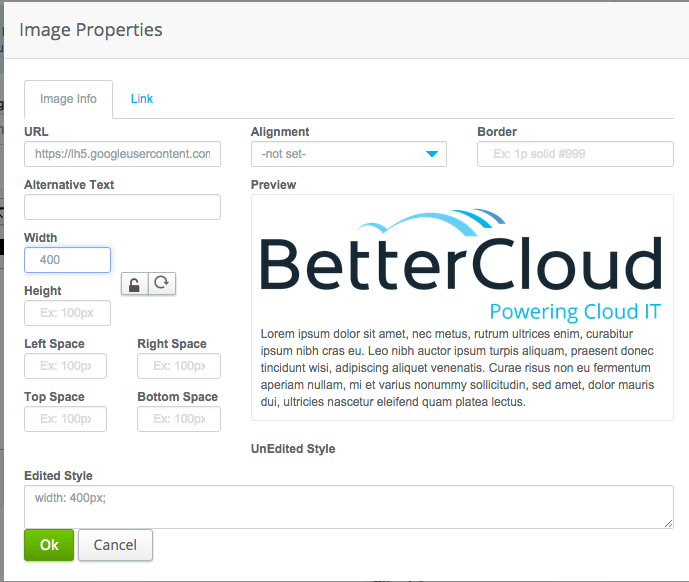Click the Image Properties dialog title
689x582 pixels.
click(x=91, y=30)
